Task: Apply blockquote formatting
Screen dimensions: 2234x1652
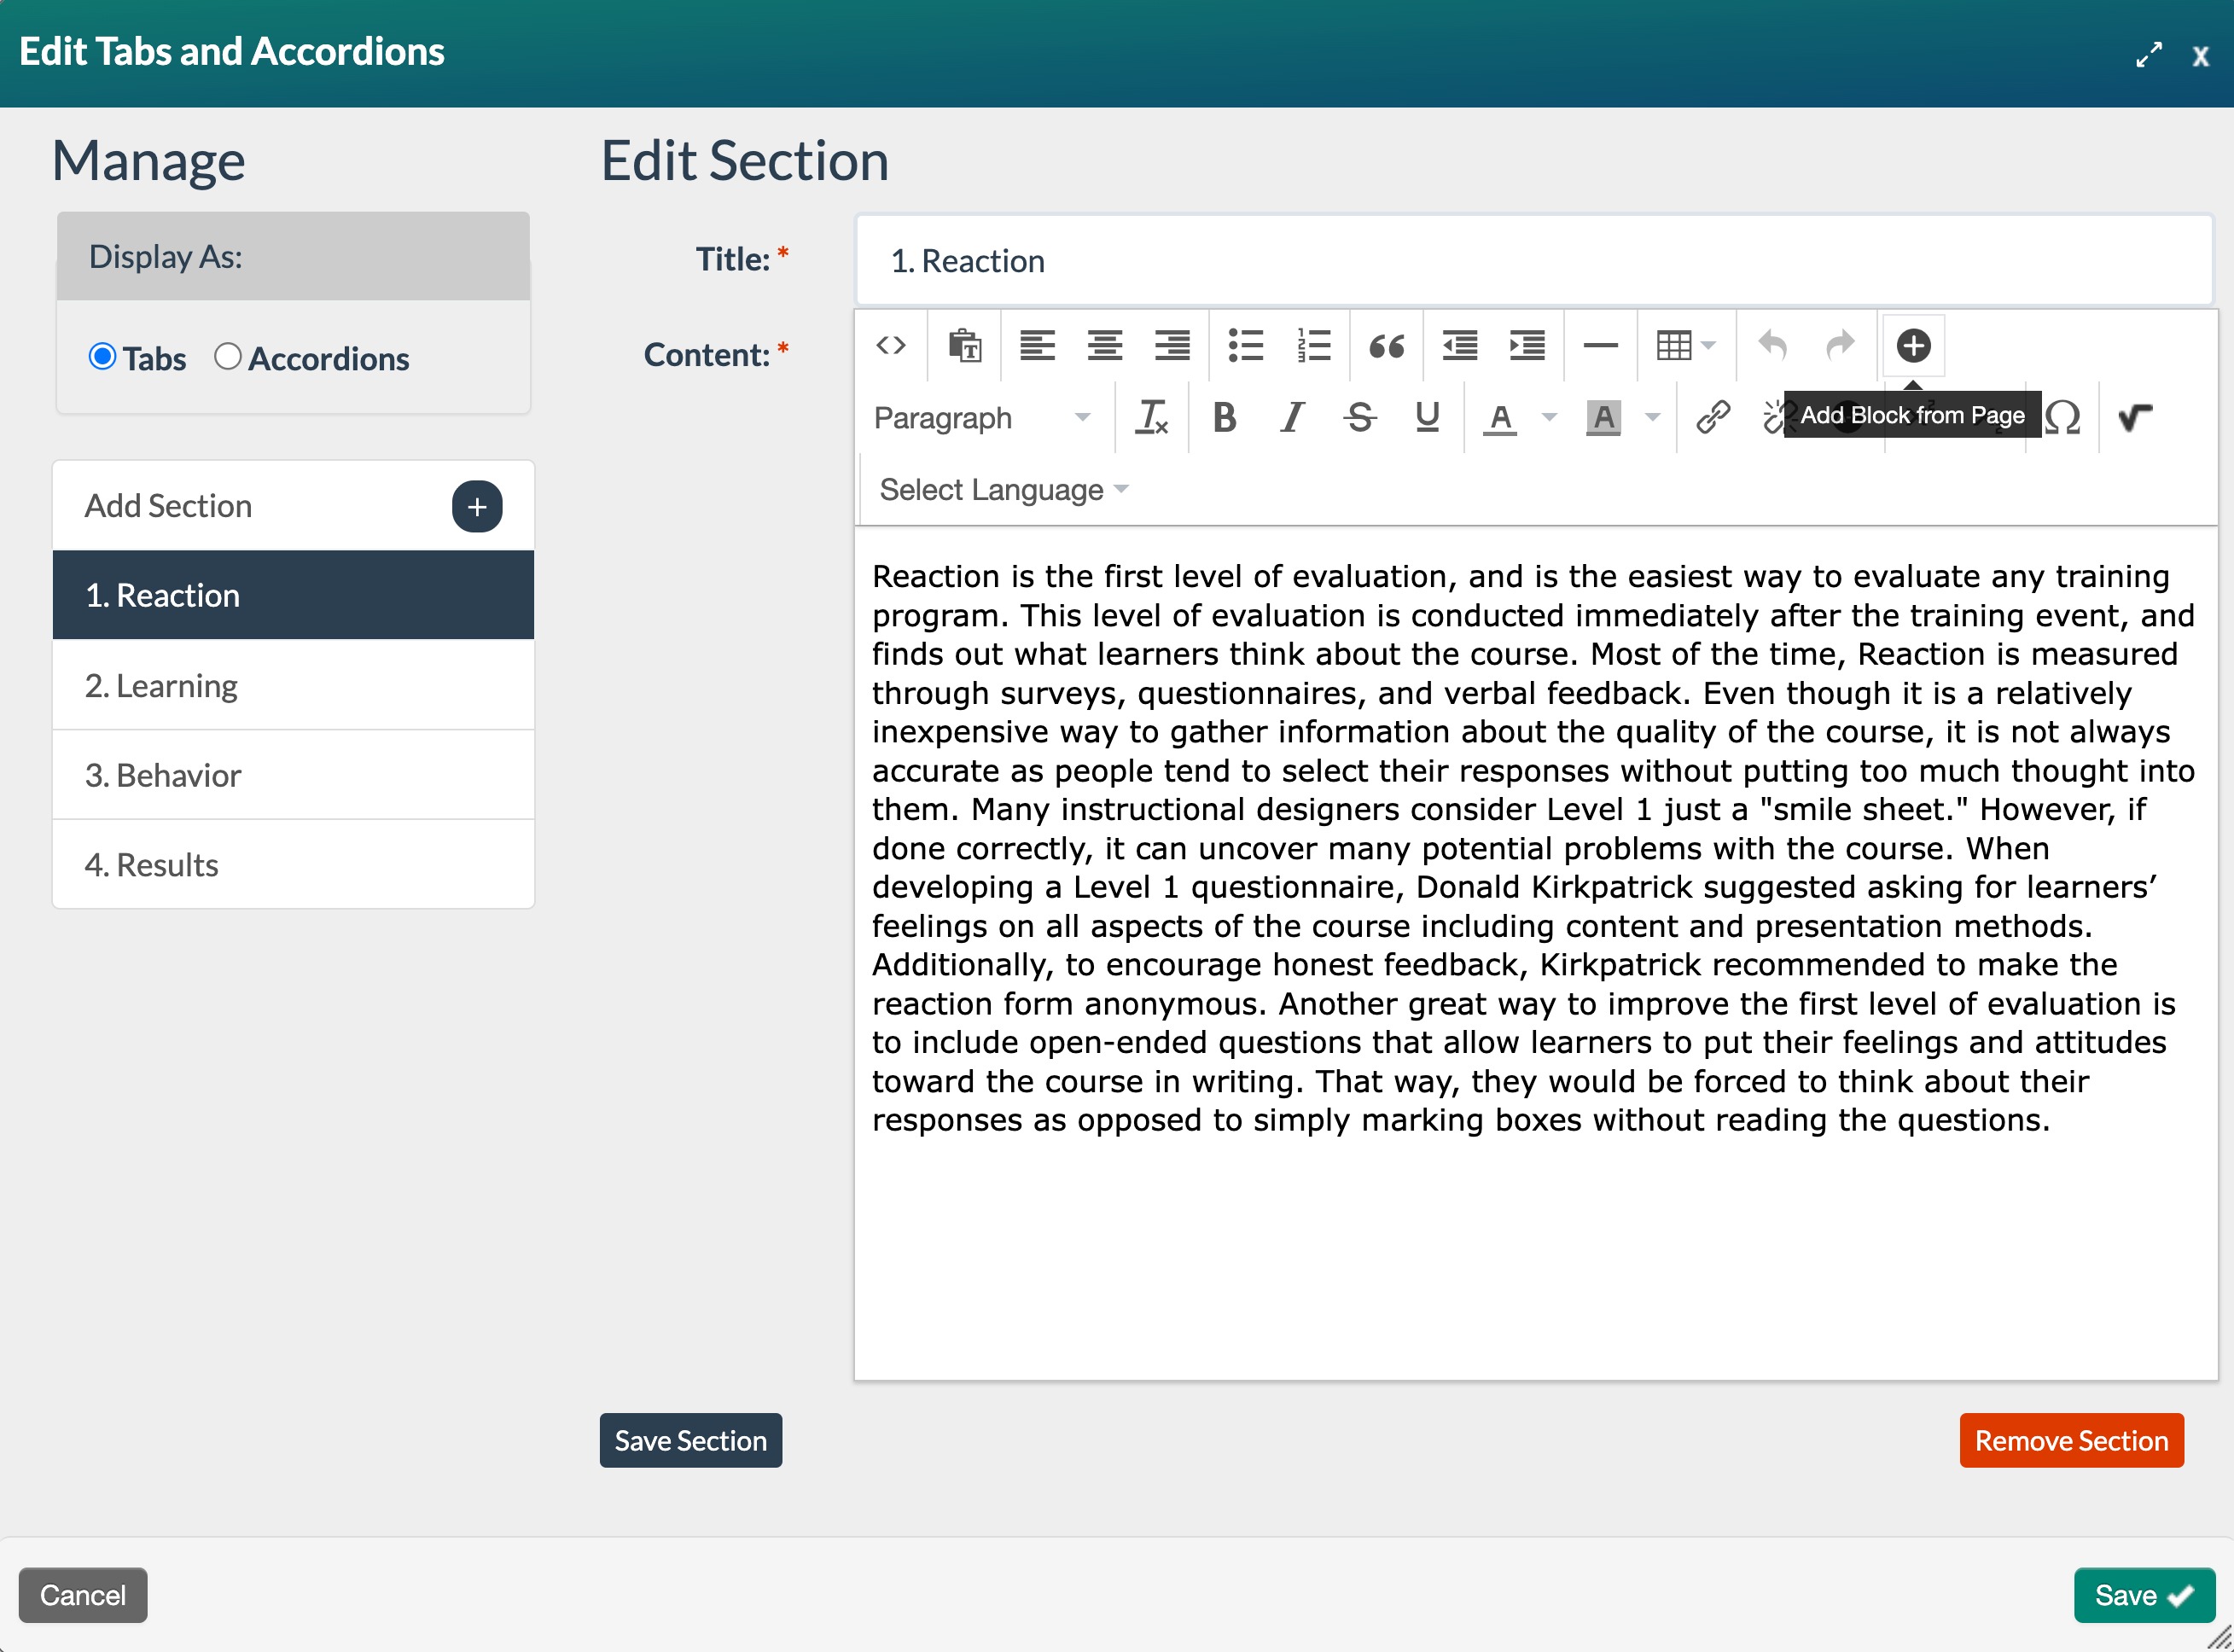Action: tap(1386, 346)
